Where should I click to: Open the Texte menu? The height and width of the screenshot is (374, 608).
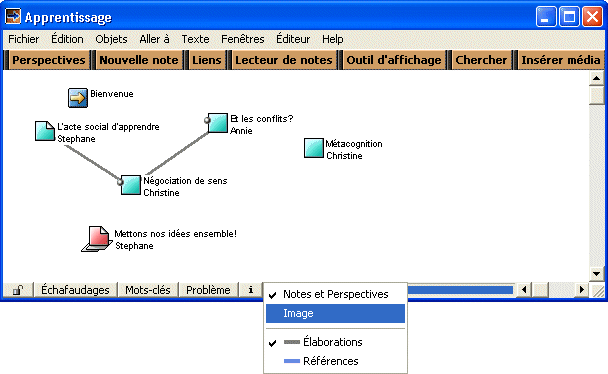tap(195, 39)
